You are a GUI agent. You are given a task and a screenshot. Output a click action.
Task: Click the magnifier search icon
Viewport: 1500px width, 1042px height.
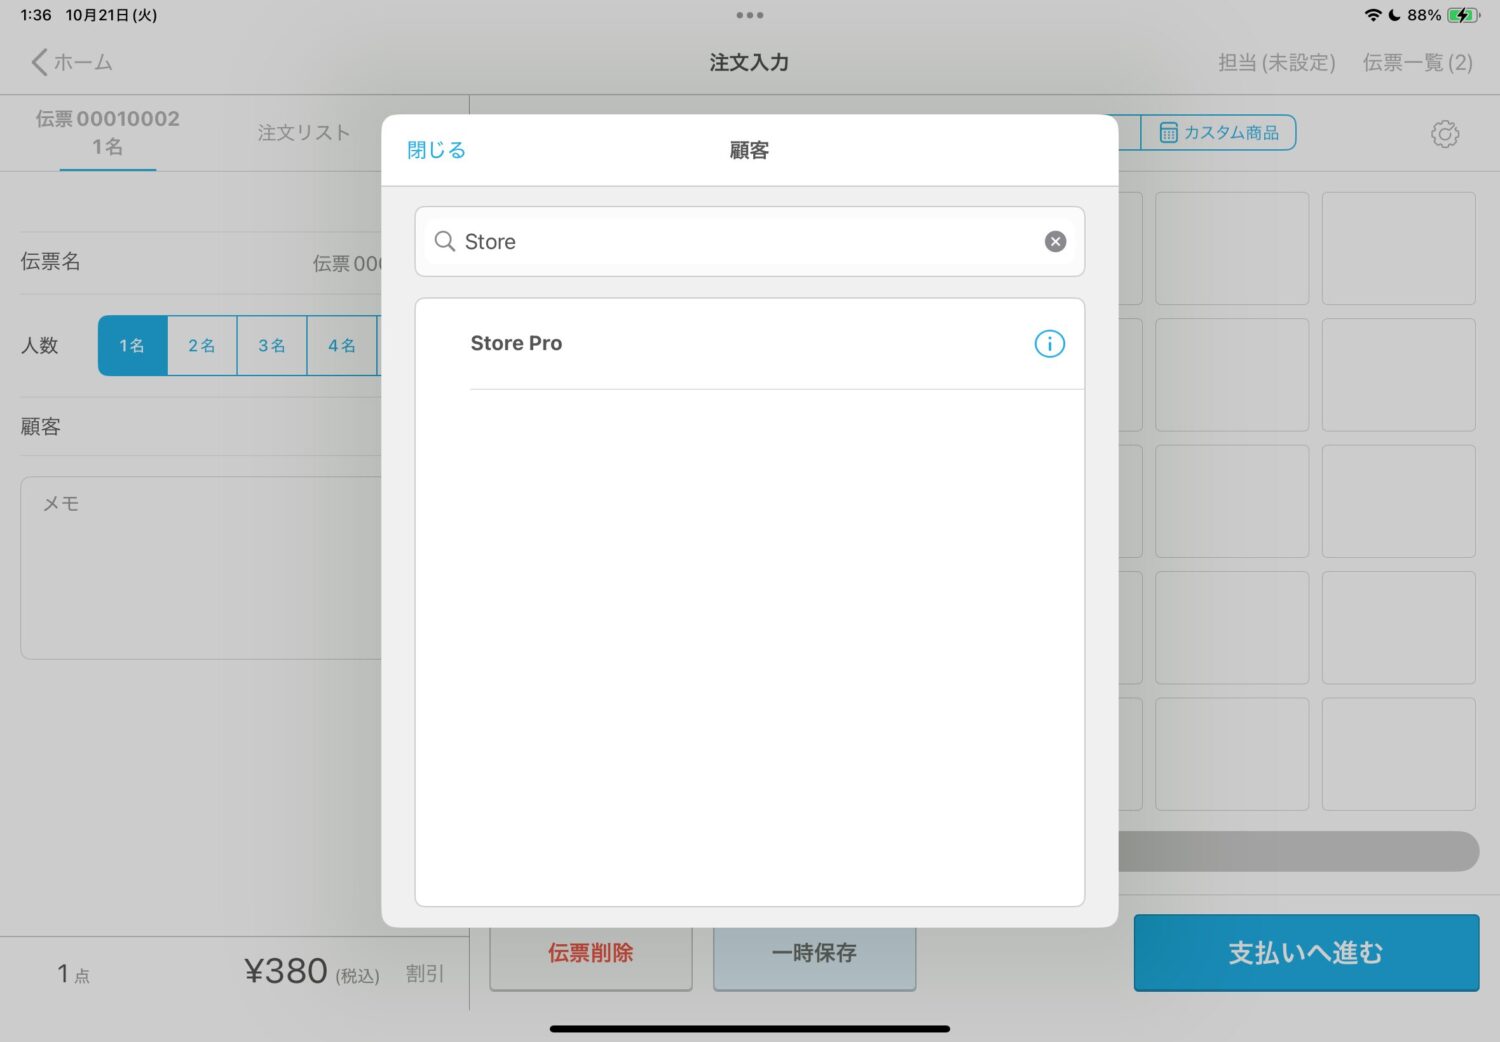pos(445,242)
